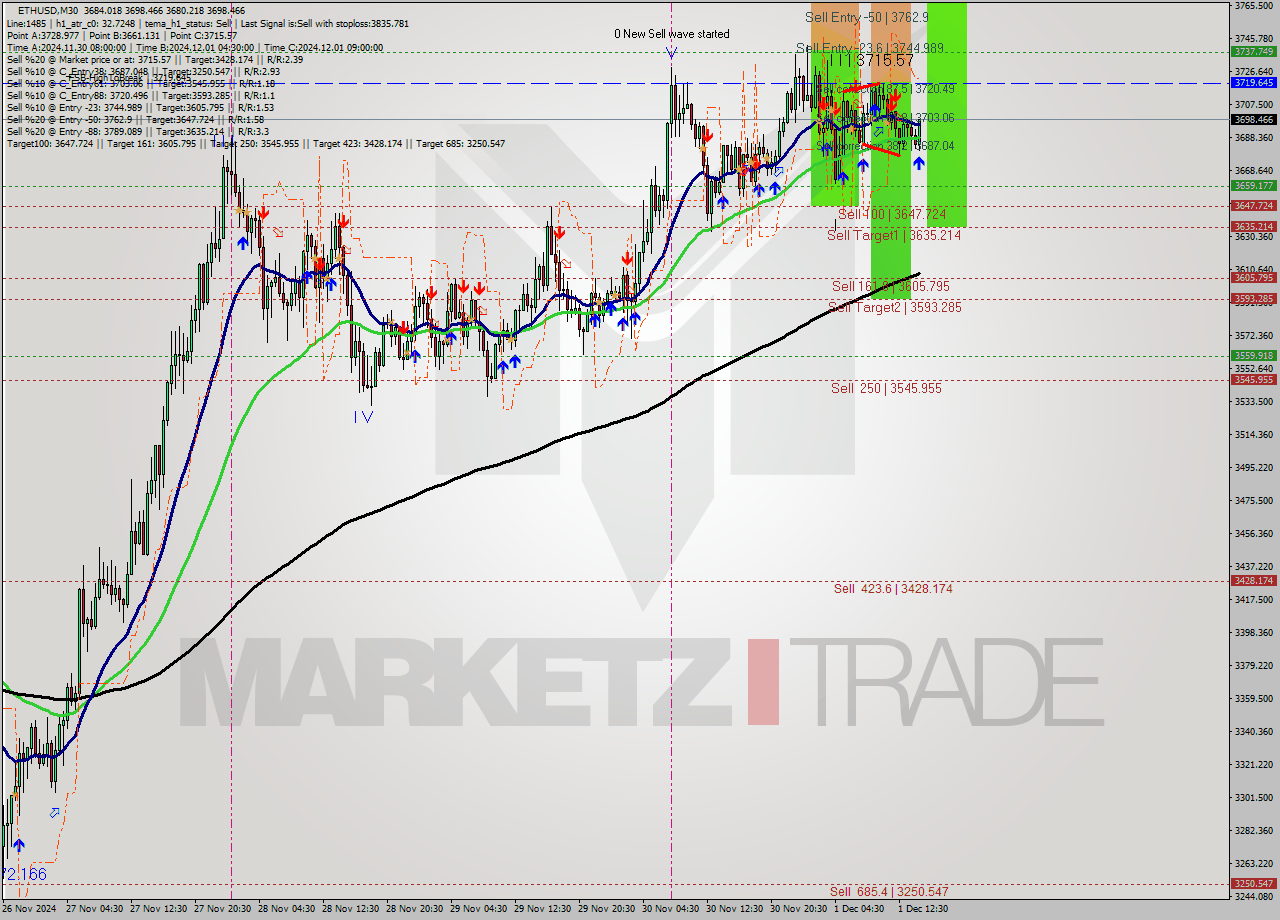Click red price tag 3593.285 on axis

click(x=1253, y=298)
